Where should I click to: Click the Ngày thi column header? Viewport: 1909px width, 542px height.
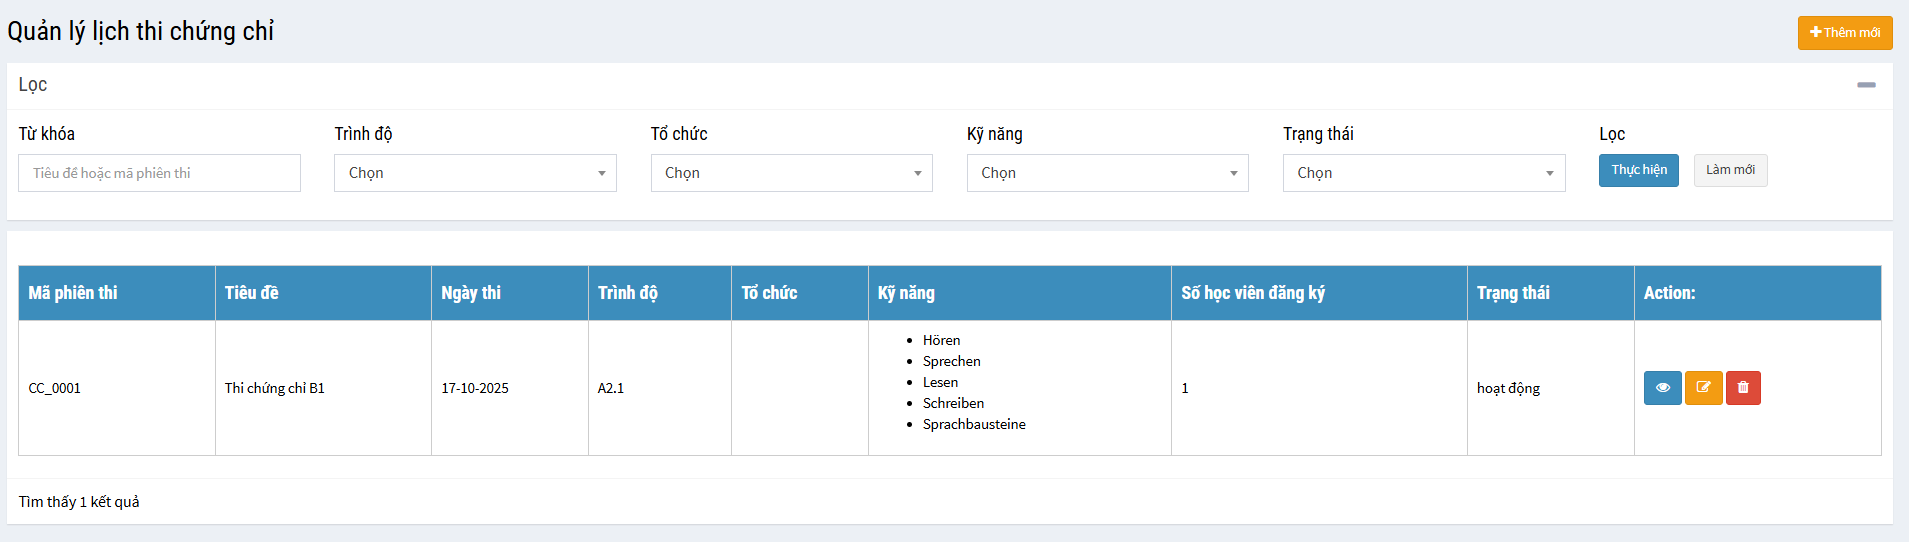(471, 293)
